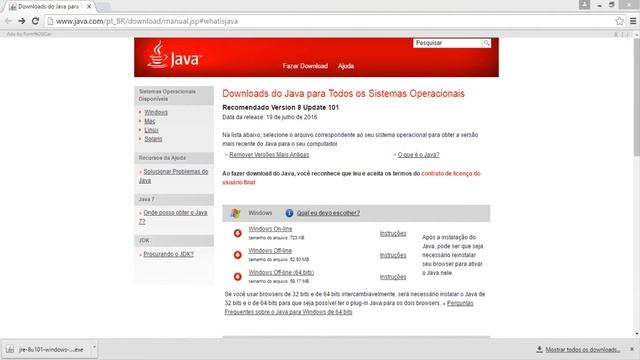Close the downloads bar with the X

point(632,349)
